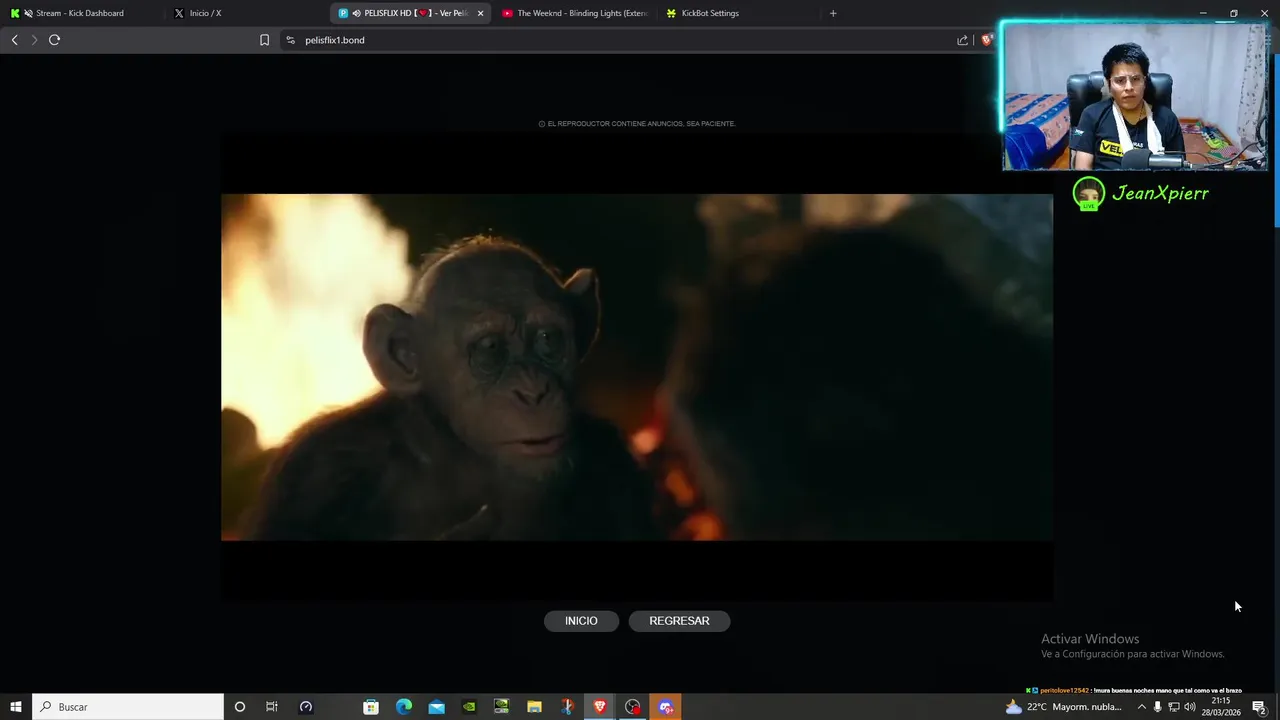Image resolution: width=1280 pixels, height=720 pixels.
Task: Switch to Inicio / X tab
Action: pyautogui.click(x=205, y=13)
